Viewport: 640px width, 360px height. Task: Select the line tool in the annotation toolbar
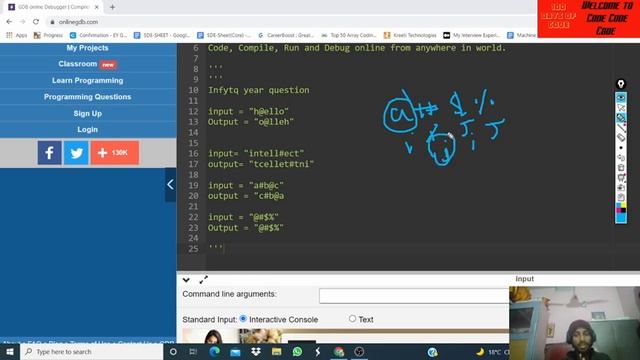click(621, 128)
